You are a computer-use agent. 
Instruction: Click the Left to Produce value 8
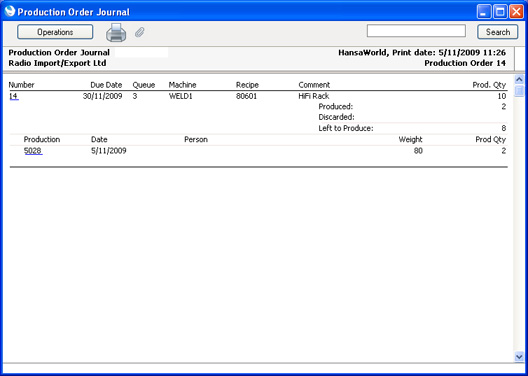tap(504, 128)
